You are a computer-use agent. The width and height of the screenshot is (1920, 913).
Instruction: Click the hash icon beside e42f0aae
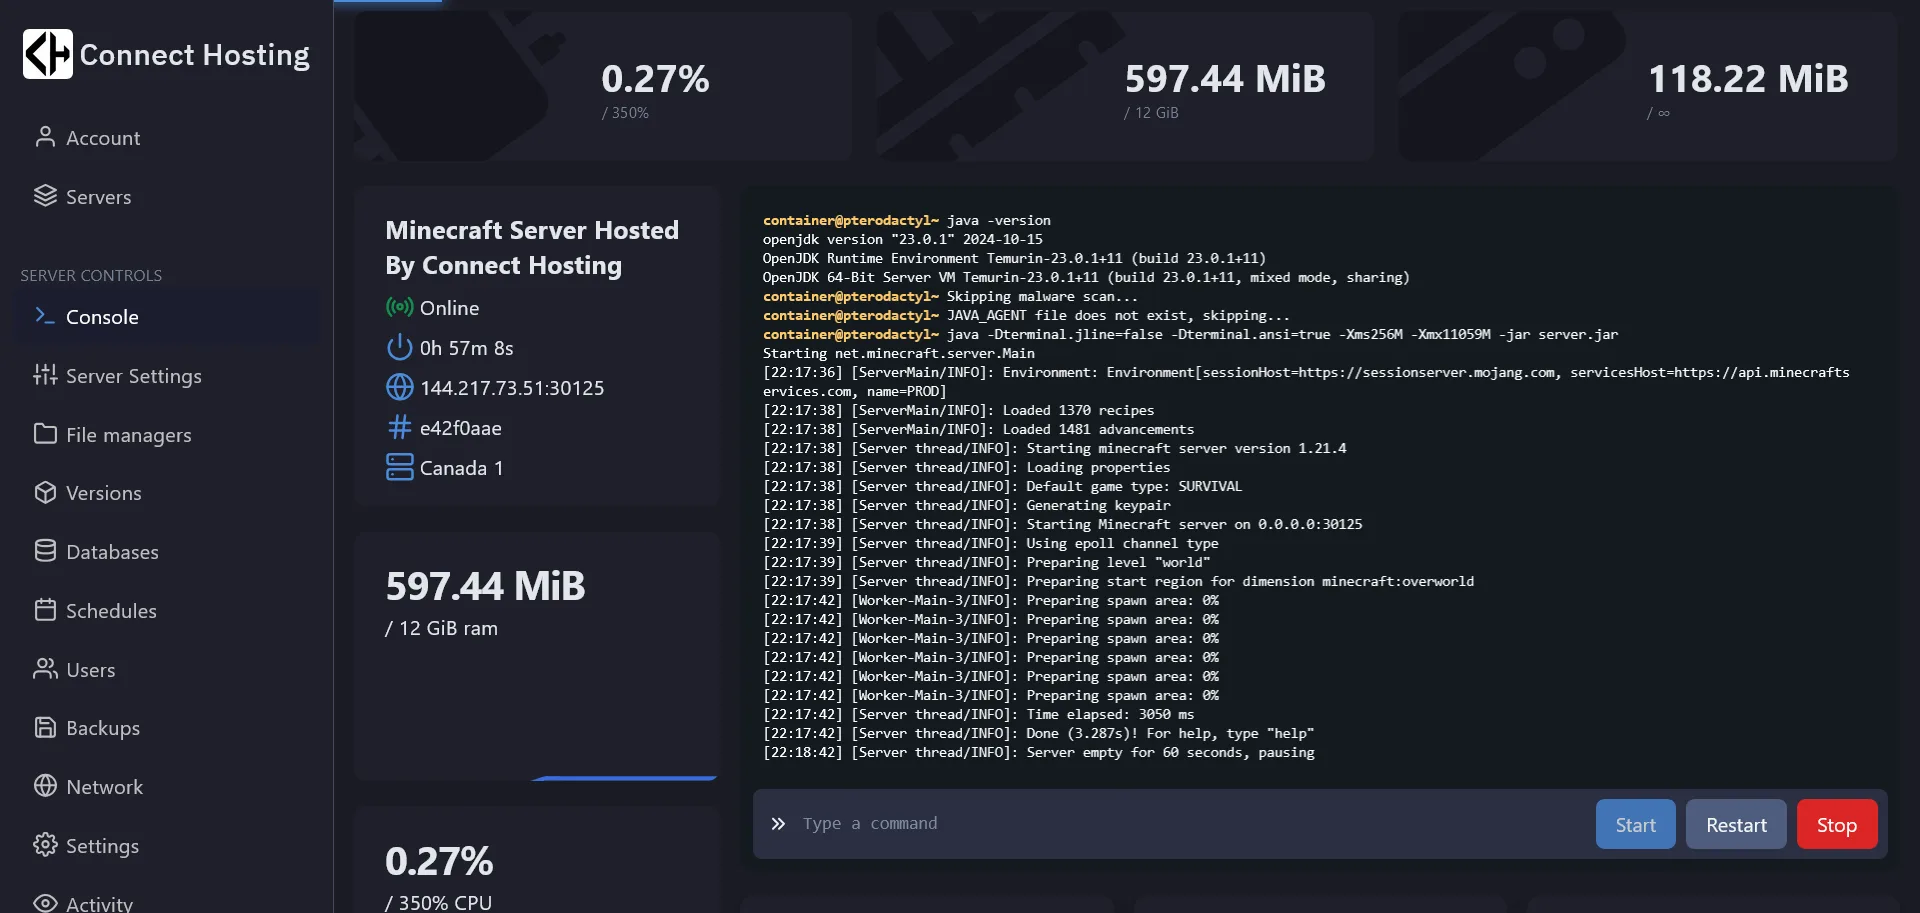click(399, 427)
